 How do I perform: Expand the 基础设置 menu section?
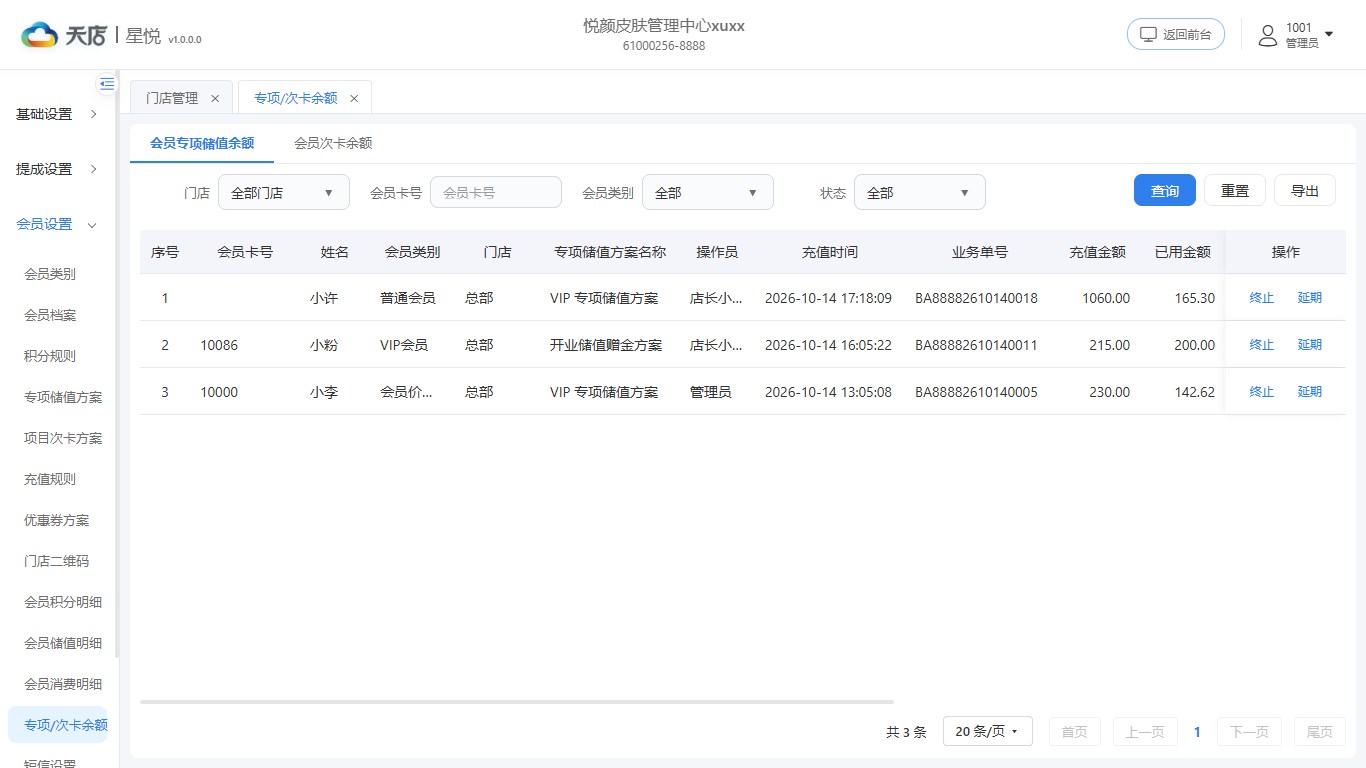tap(58, 114)
